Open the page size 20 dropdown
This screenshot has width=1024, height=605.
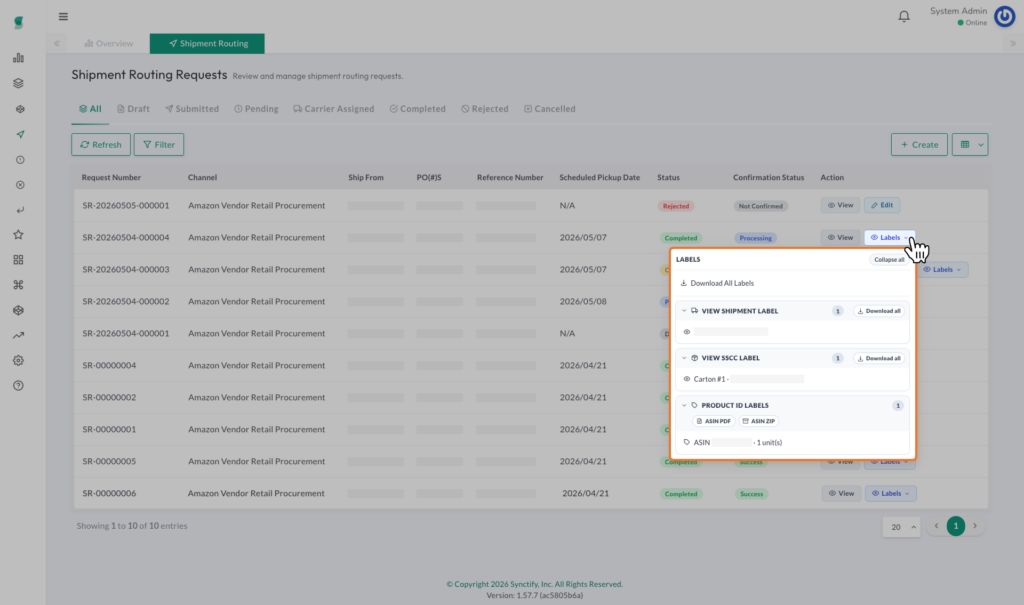[902, 527]
